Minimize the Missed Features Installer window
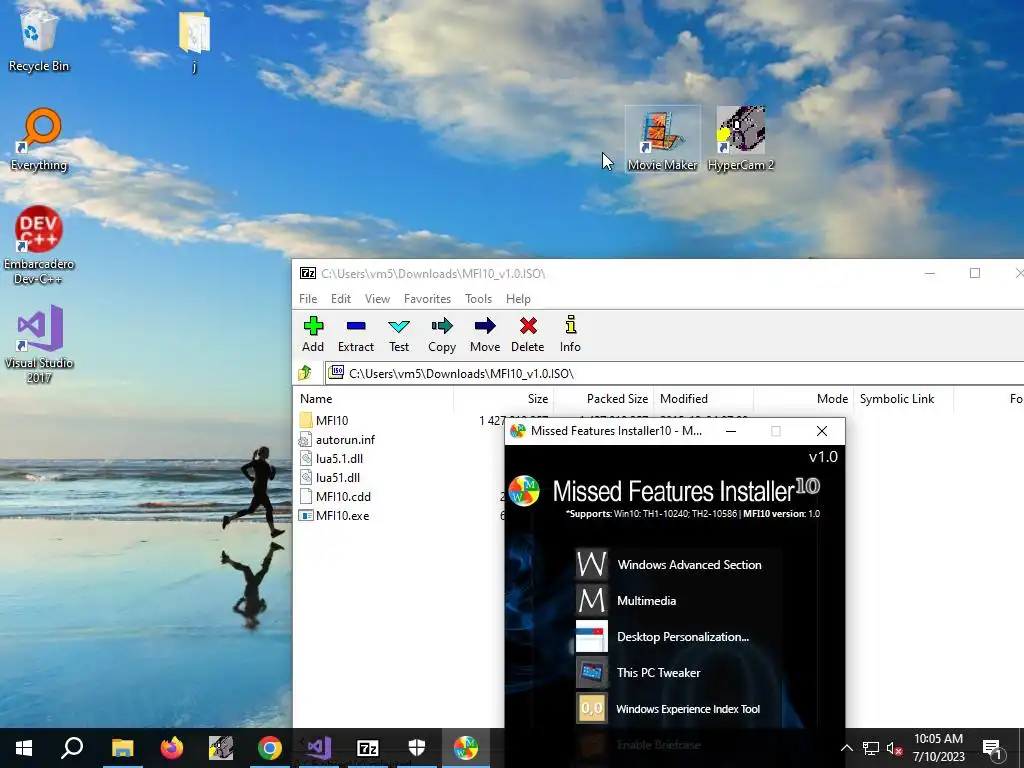This screenshot has height=768, width=1024. point(731,431)
